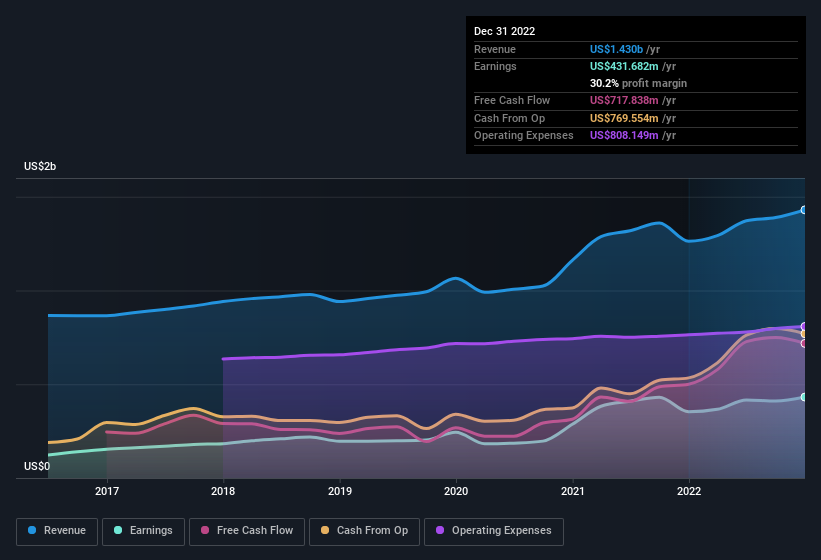
Task: Click the US$808.149m operating expenses value
Action: click(624, 136)
